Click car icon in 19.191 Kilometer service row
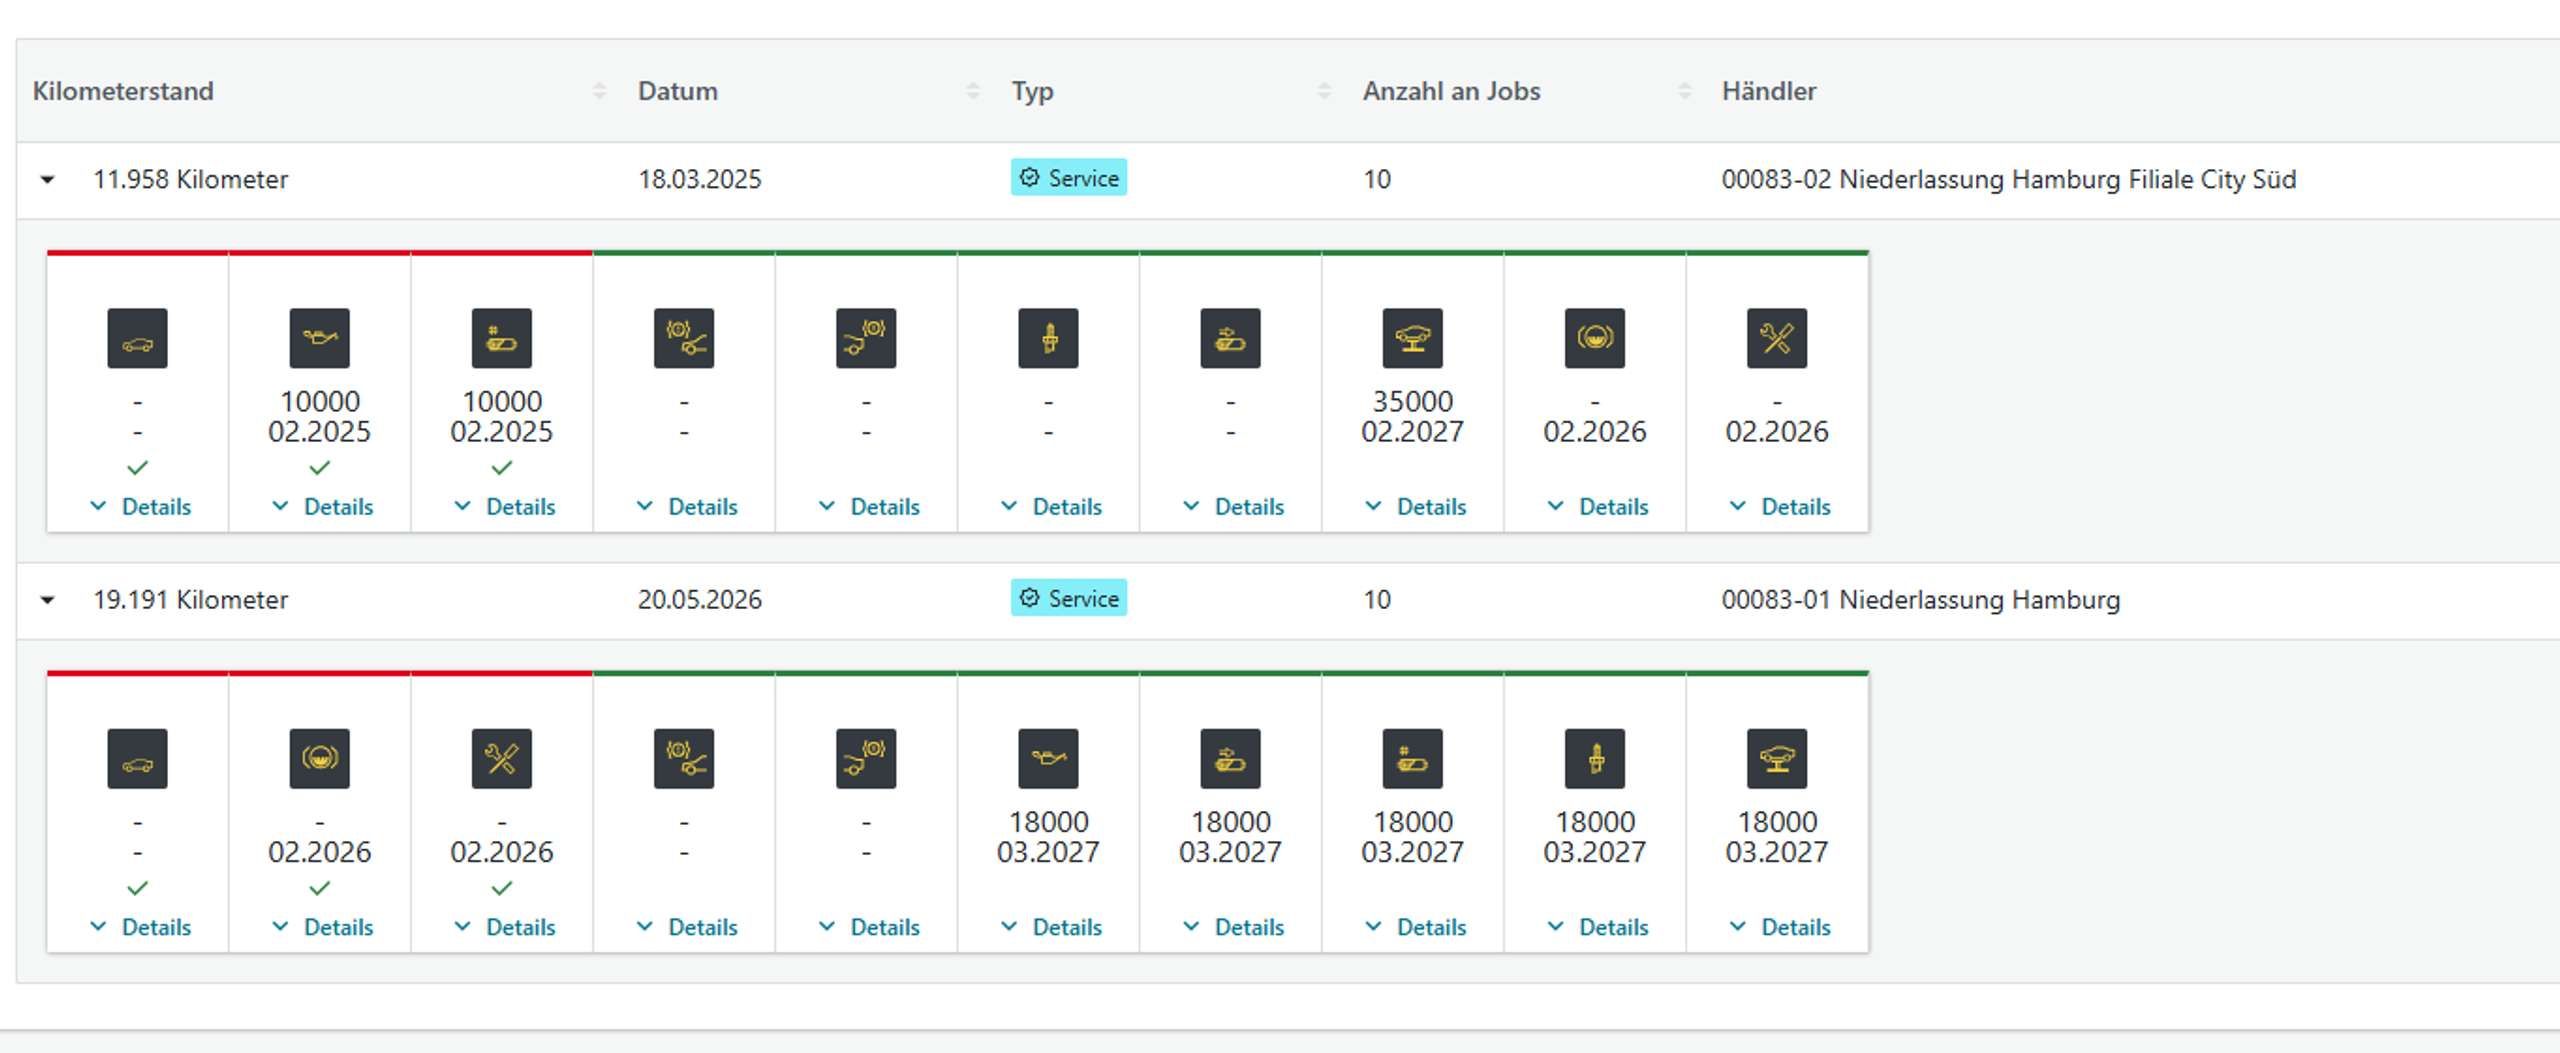The height and width of the screenshot is (1053, 2560). click(x=137, y=759)
